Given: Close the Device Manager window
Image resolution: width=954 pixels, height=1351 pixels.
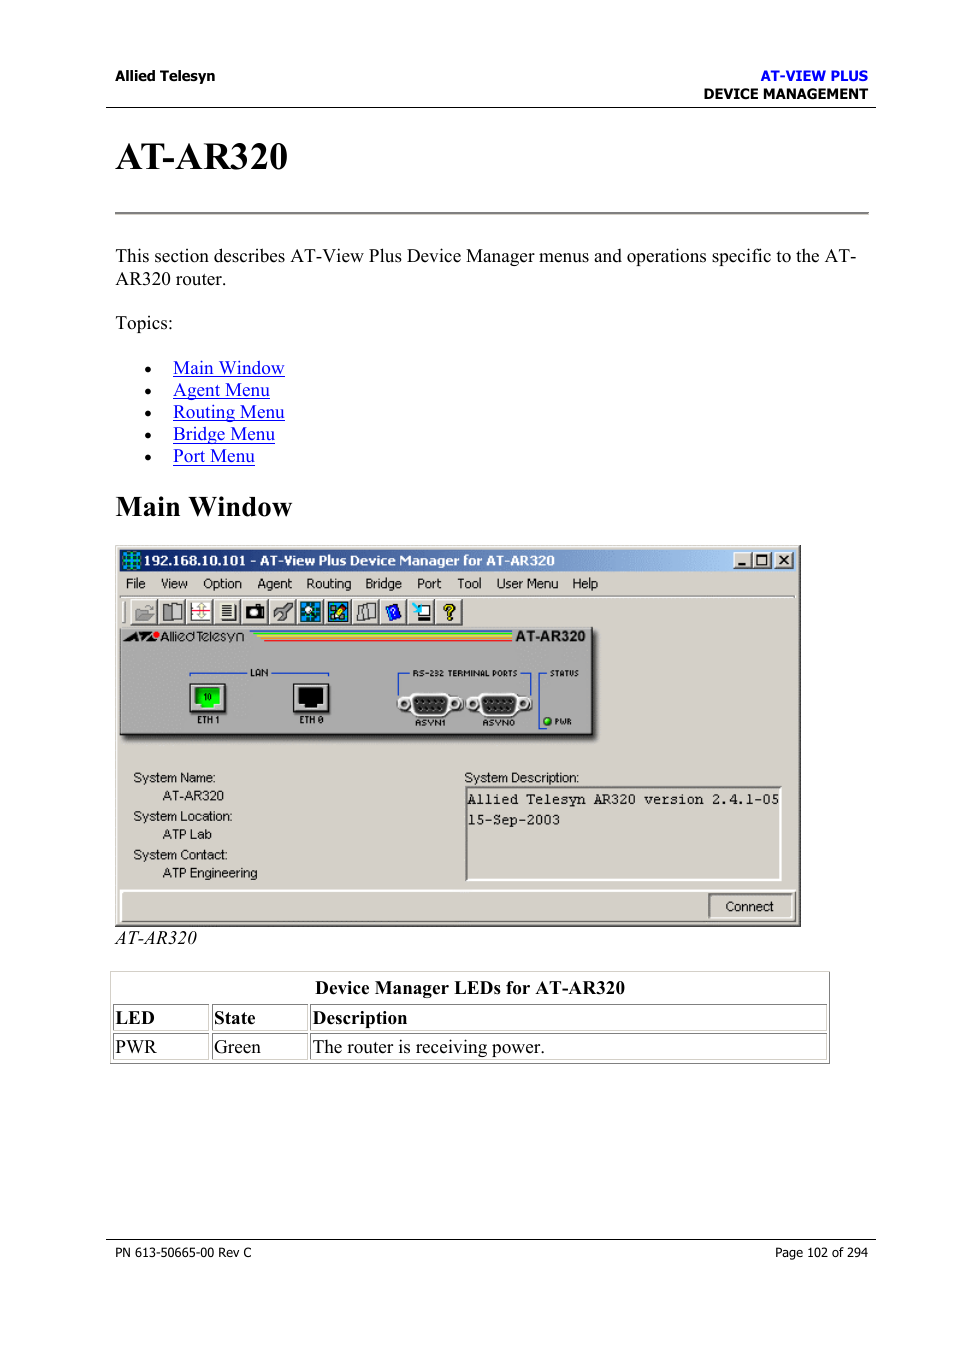Looking at the screenshot, I should pyautogui.click(x=784, y=560).
